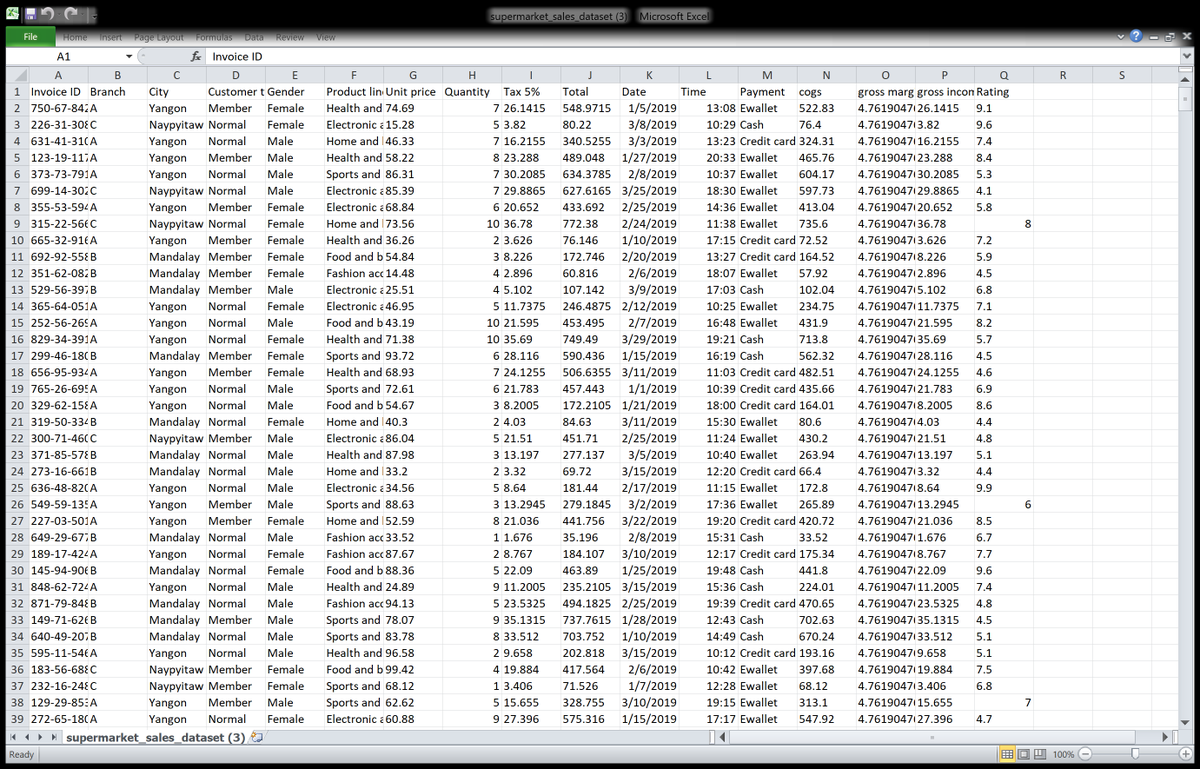The image size is (1200, 769).
Task: Click Invoice ID cell 315-22-566
Action: pyautogui.click(x=58, y=224)
